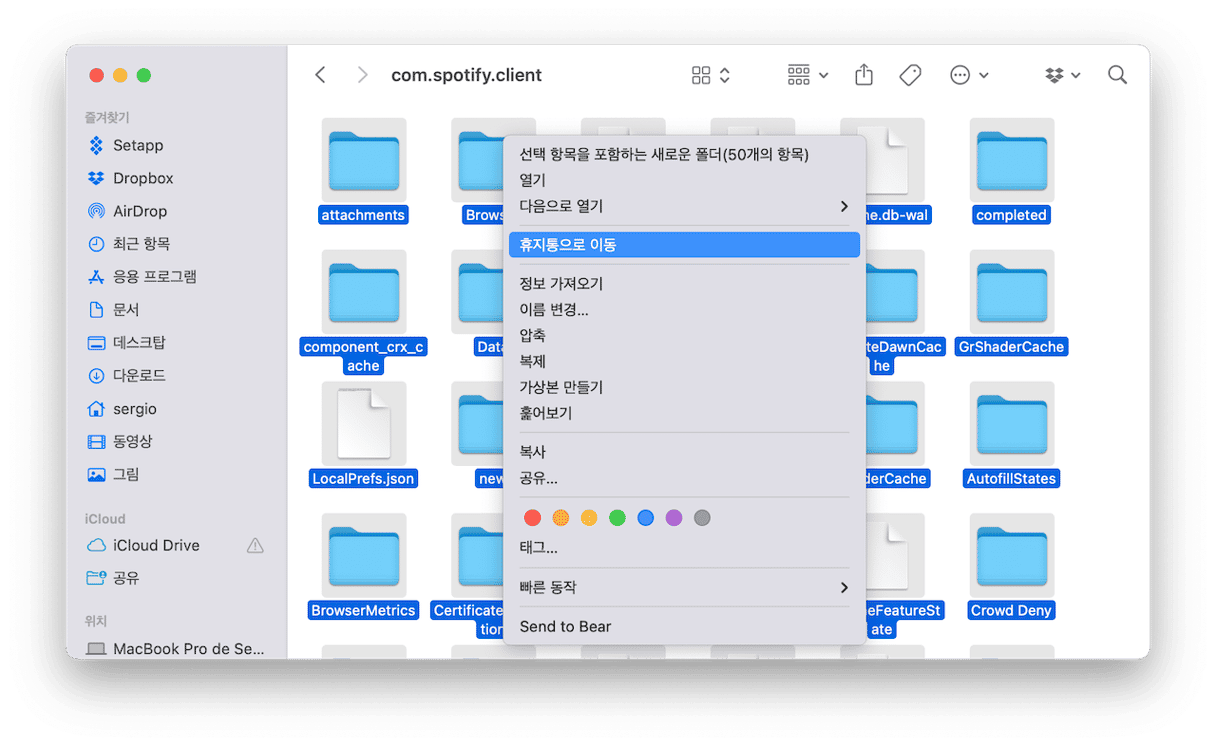Select the LocalPrefs.json file
Screen dimensions: 1216x746
pyautogui.click(x=363, y=425)
